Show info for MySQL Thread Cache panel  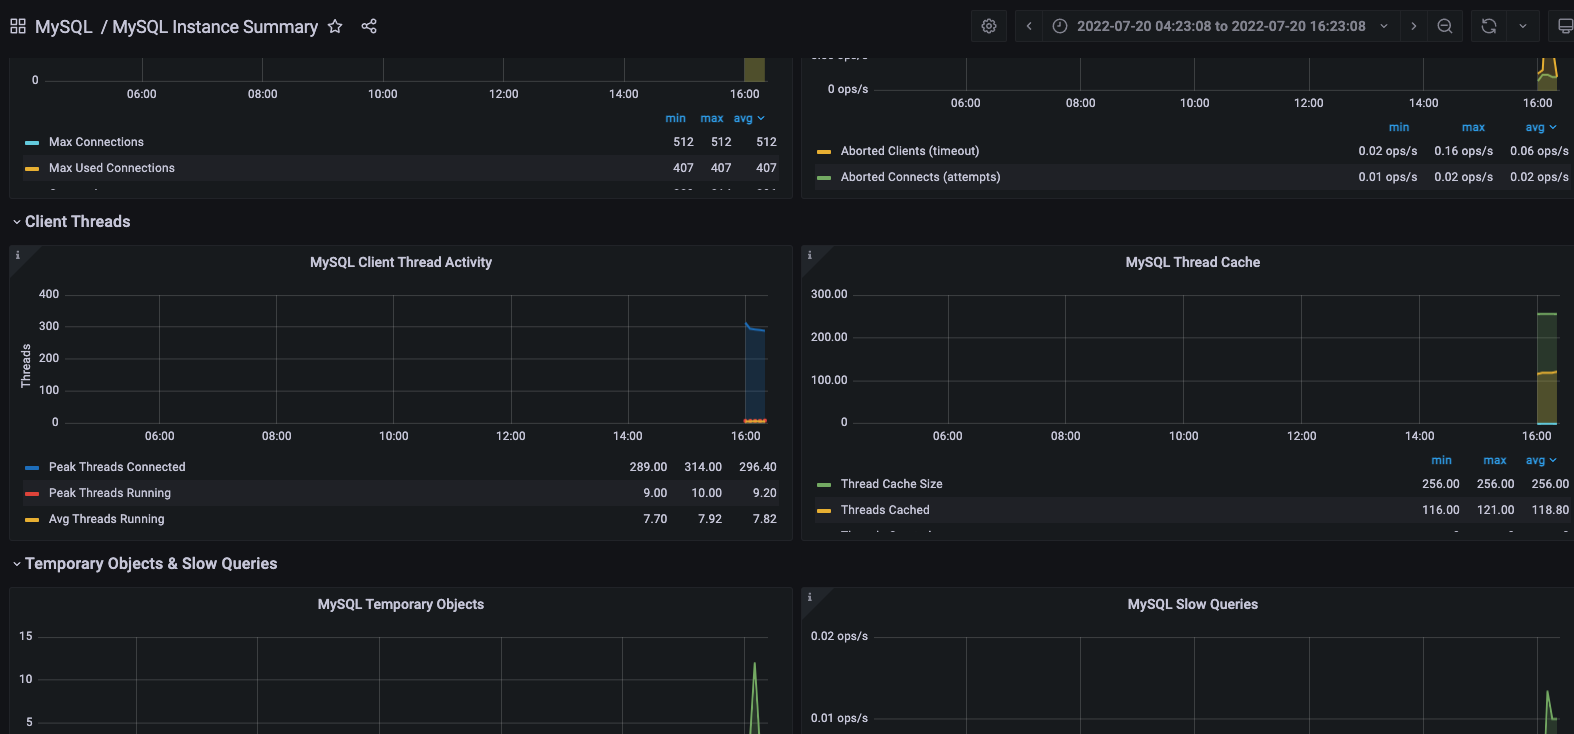809,255
